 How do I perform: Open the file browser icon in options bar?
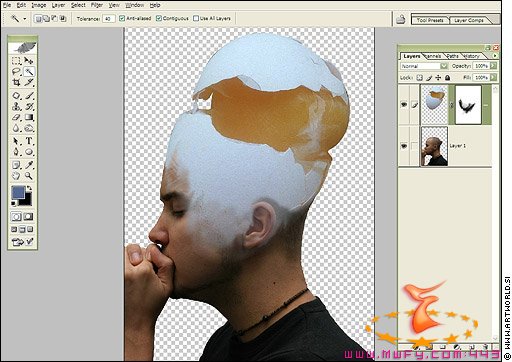click(x=401, y=20)
